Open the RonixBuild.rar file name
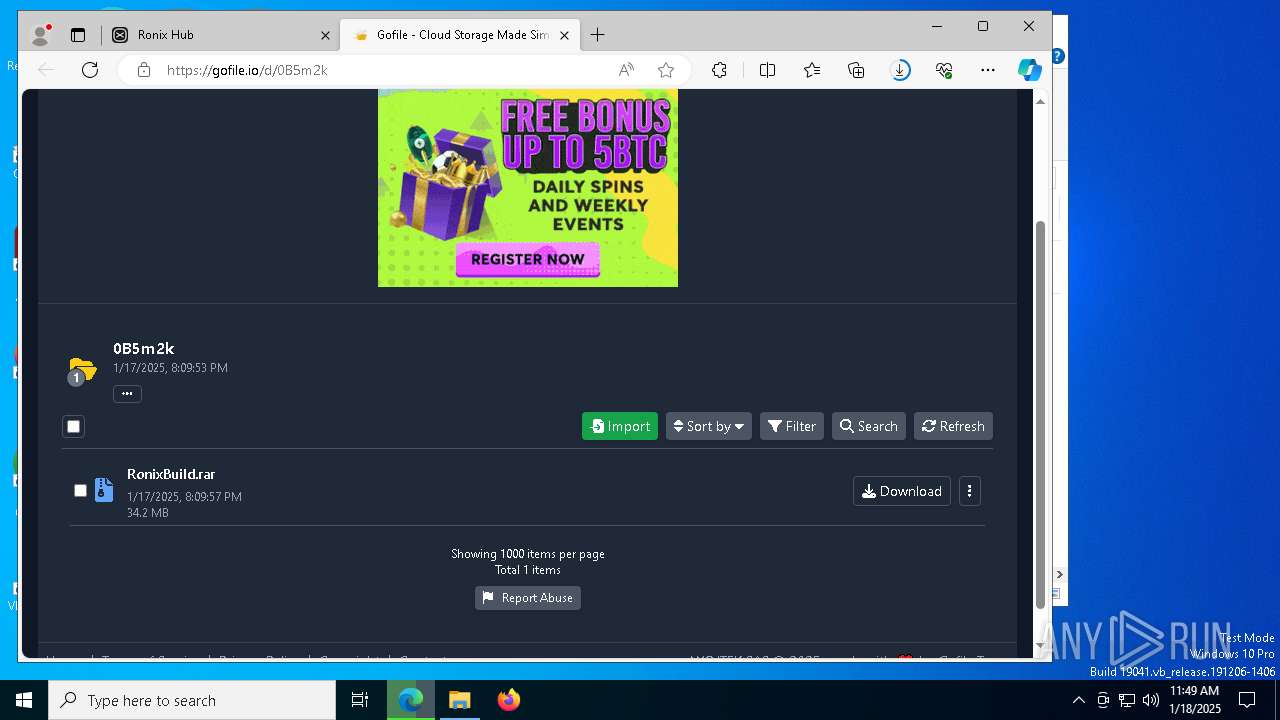 [171, 474]
